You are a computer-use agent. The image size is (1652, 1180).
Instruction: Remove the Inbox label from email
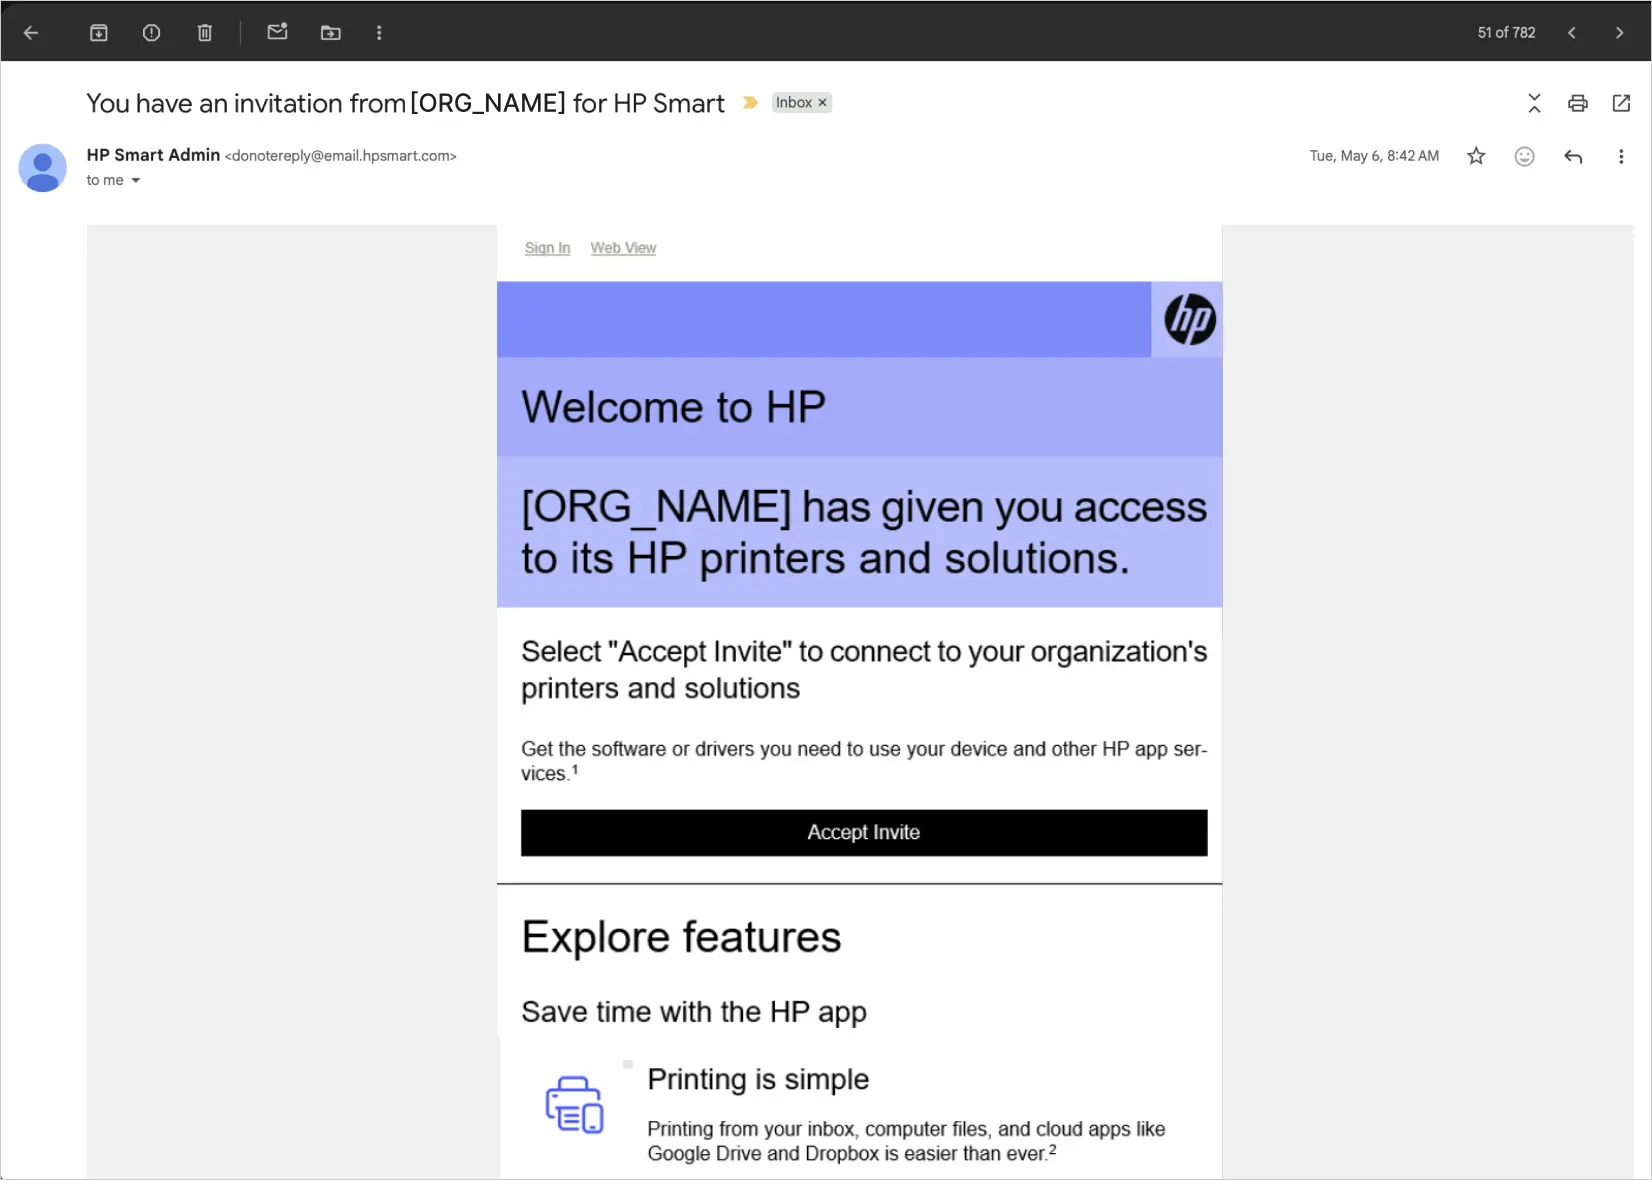click(823, 103)
